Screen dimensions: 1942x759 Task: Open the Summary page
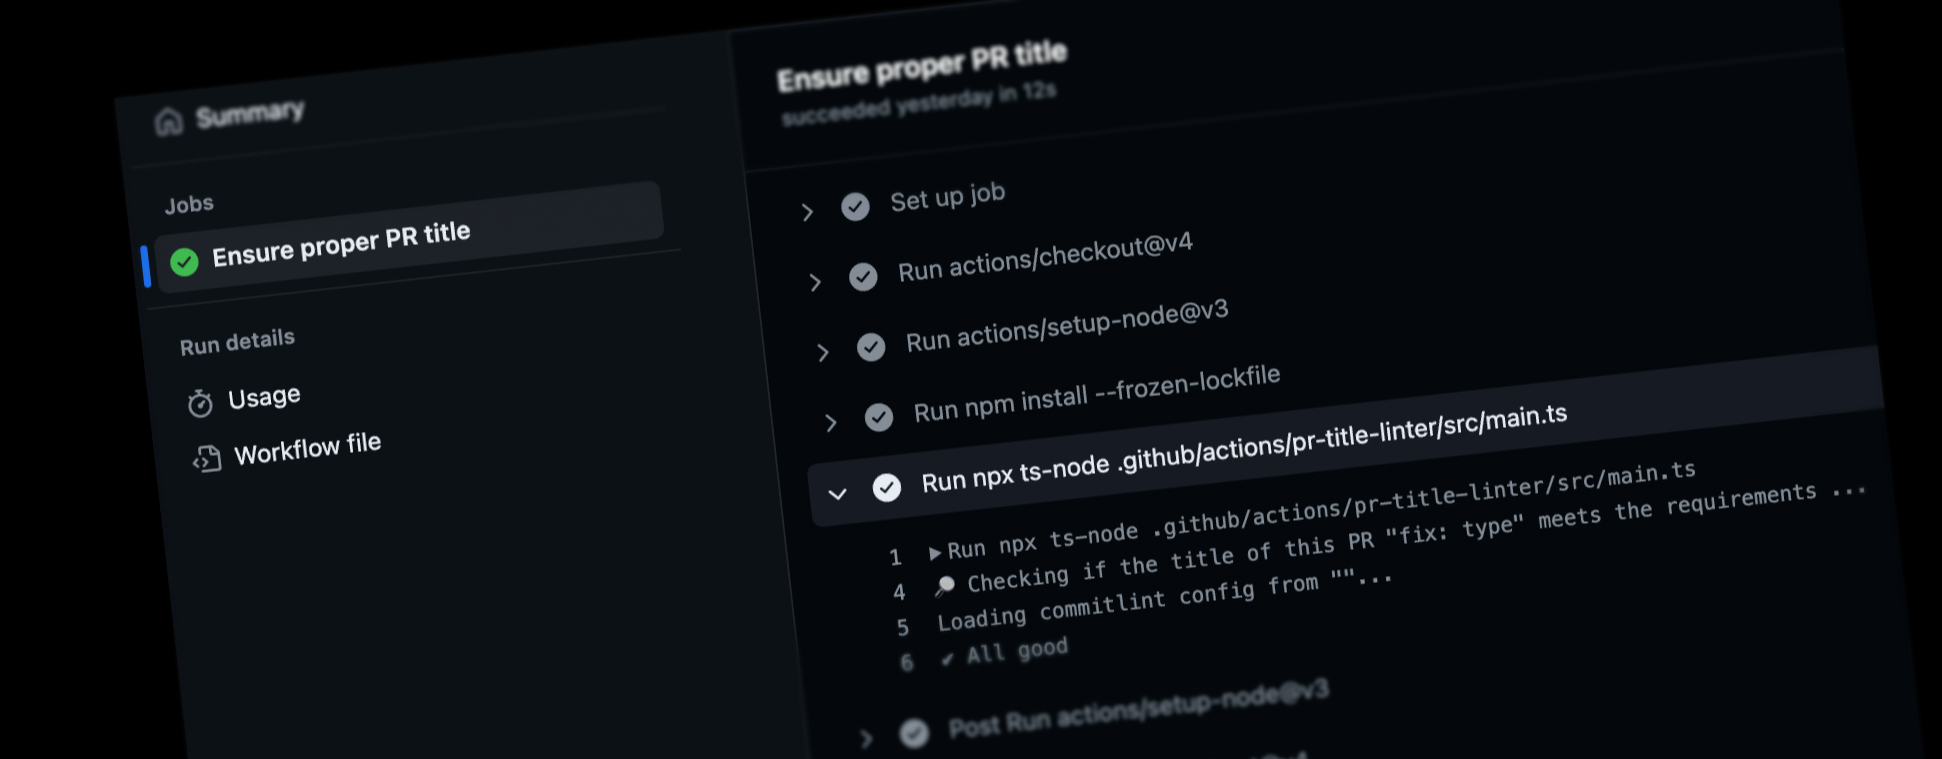pos(249,112)
